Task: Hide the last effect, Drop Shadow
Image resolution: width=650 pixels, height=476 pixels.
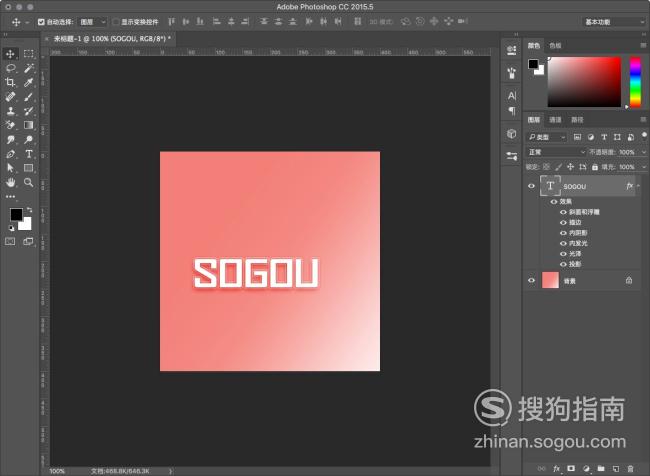Action: pos(563,264)
